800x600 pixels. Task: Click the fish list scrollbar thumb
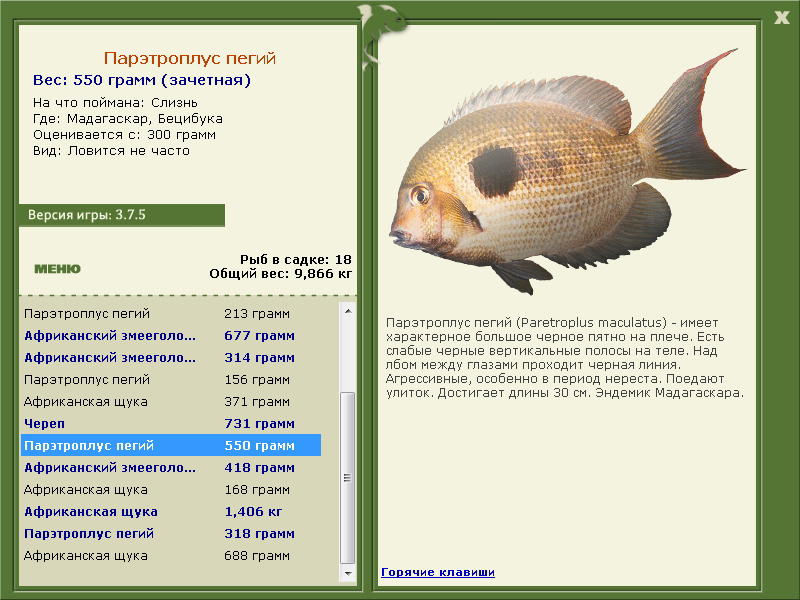(x=348, y=478)
